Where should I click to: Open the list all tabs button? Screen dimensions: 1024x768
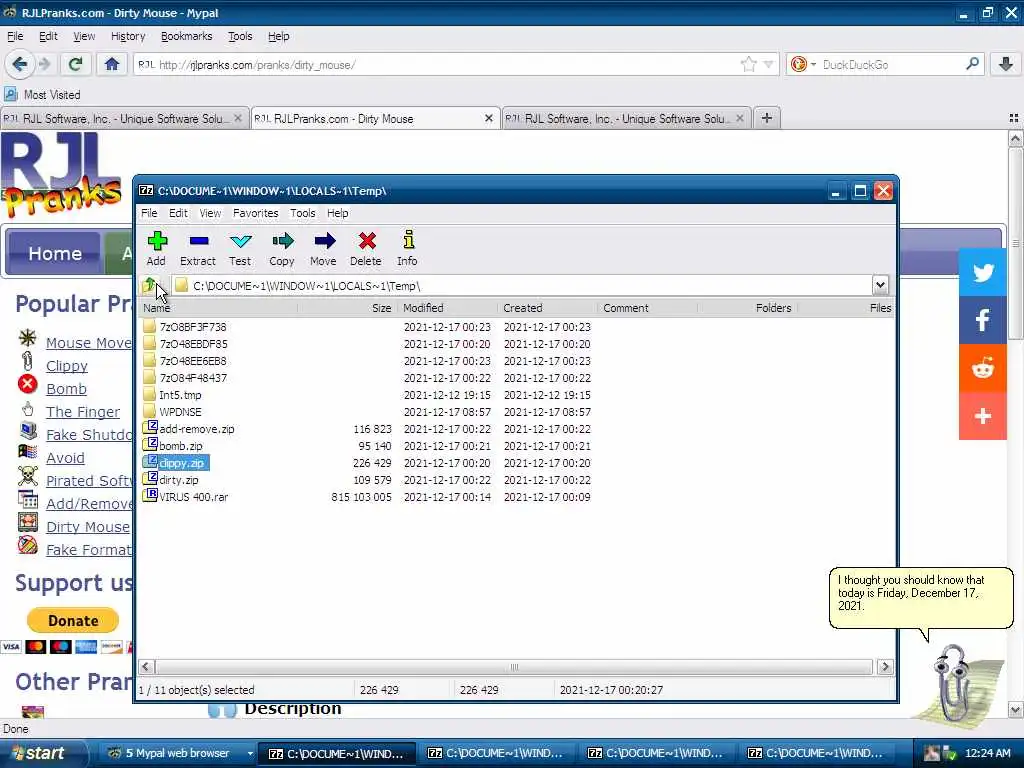(x=1014, y=118)
